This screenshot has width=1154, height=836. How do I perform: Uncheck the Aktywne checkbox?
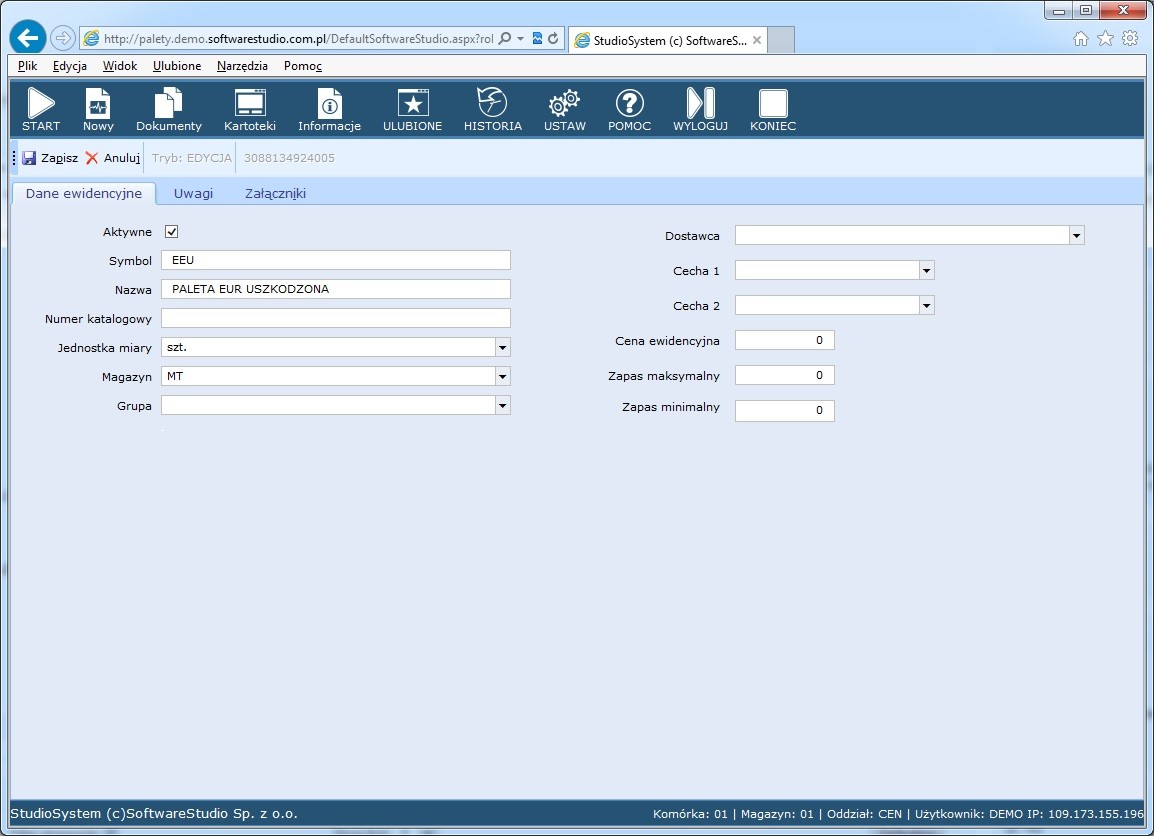172,232
